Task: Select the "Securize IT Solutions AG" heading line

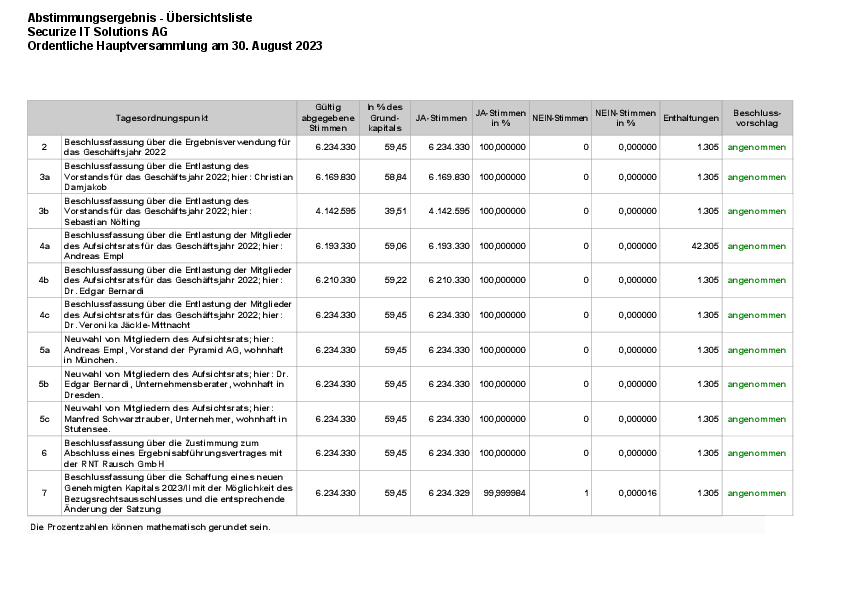Action: point(98,32)
